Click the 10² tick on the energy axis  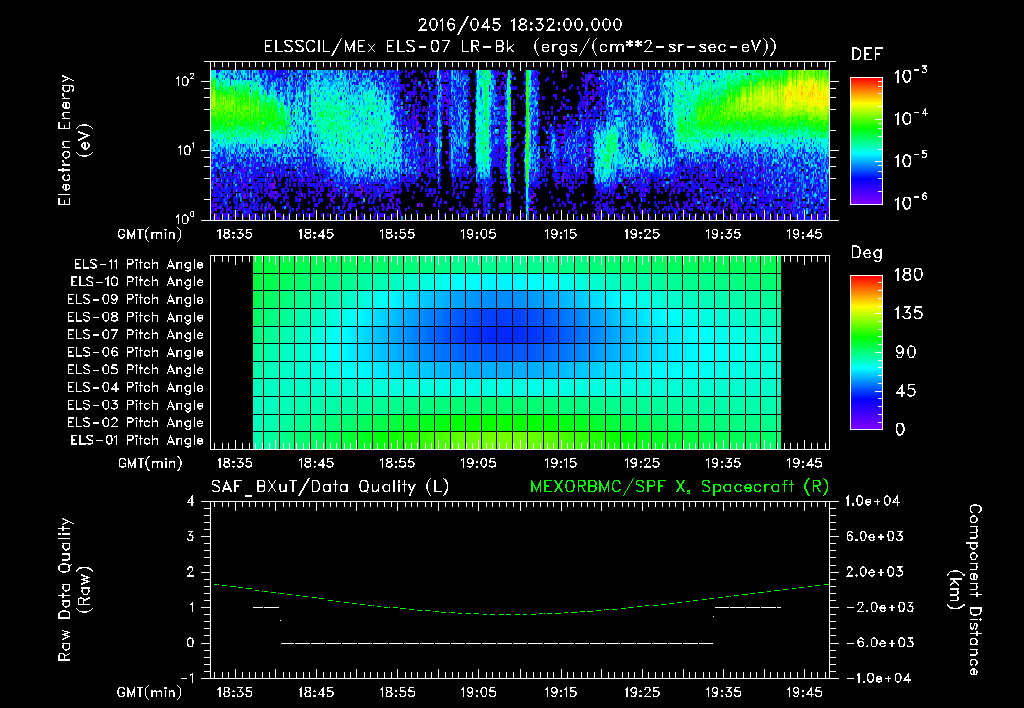click(186, 81)
